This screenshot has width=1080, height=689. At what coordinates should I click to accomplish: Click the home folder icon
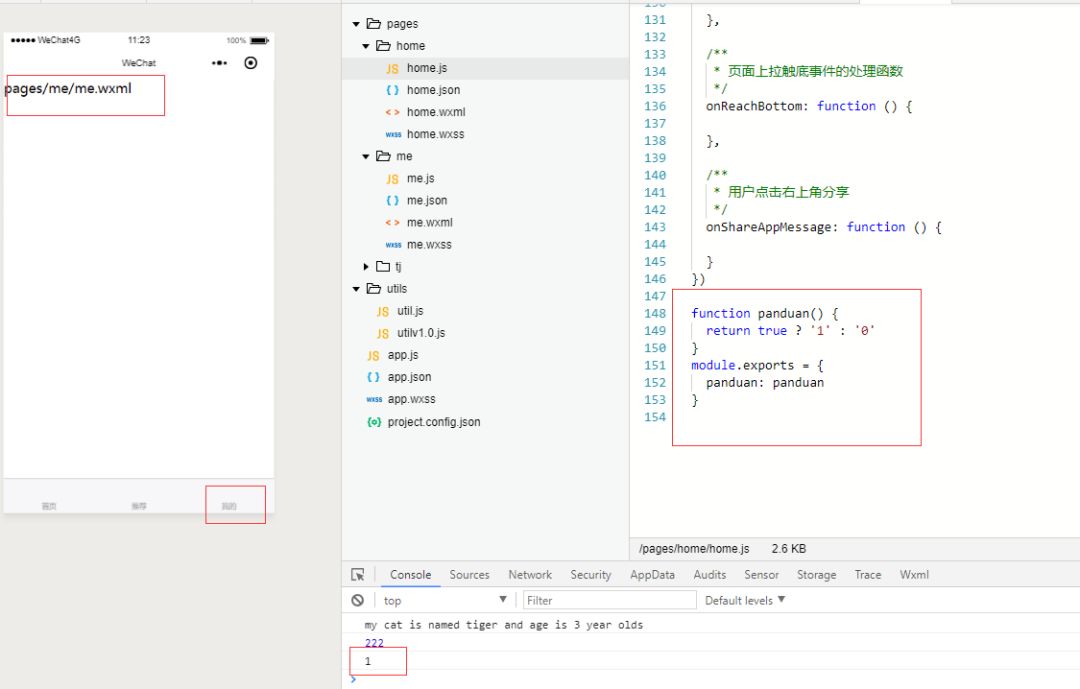point(383,45)
